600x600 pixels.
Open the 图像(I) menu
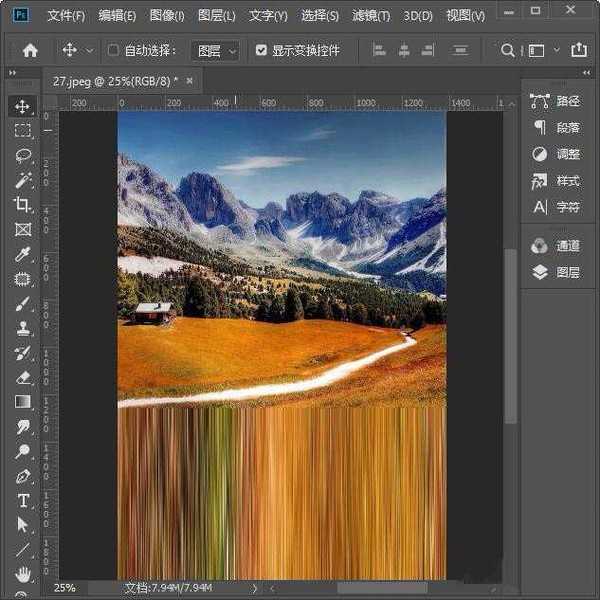(167, 16)
